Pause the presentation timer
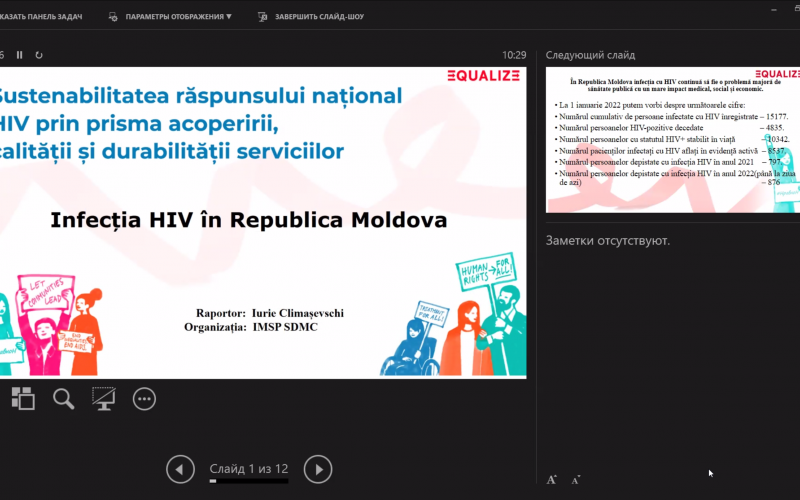Viewport: 800px width, 500px height. point(19,55)
